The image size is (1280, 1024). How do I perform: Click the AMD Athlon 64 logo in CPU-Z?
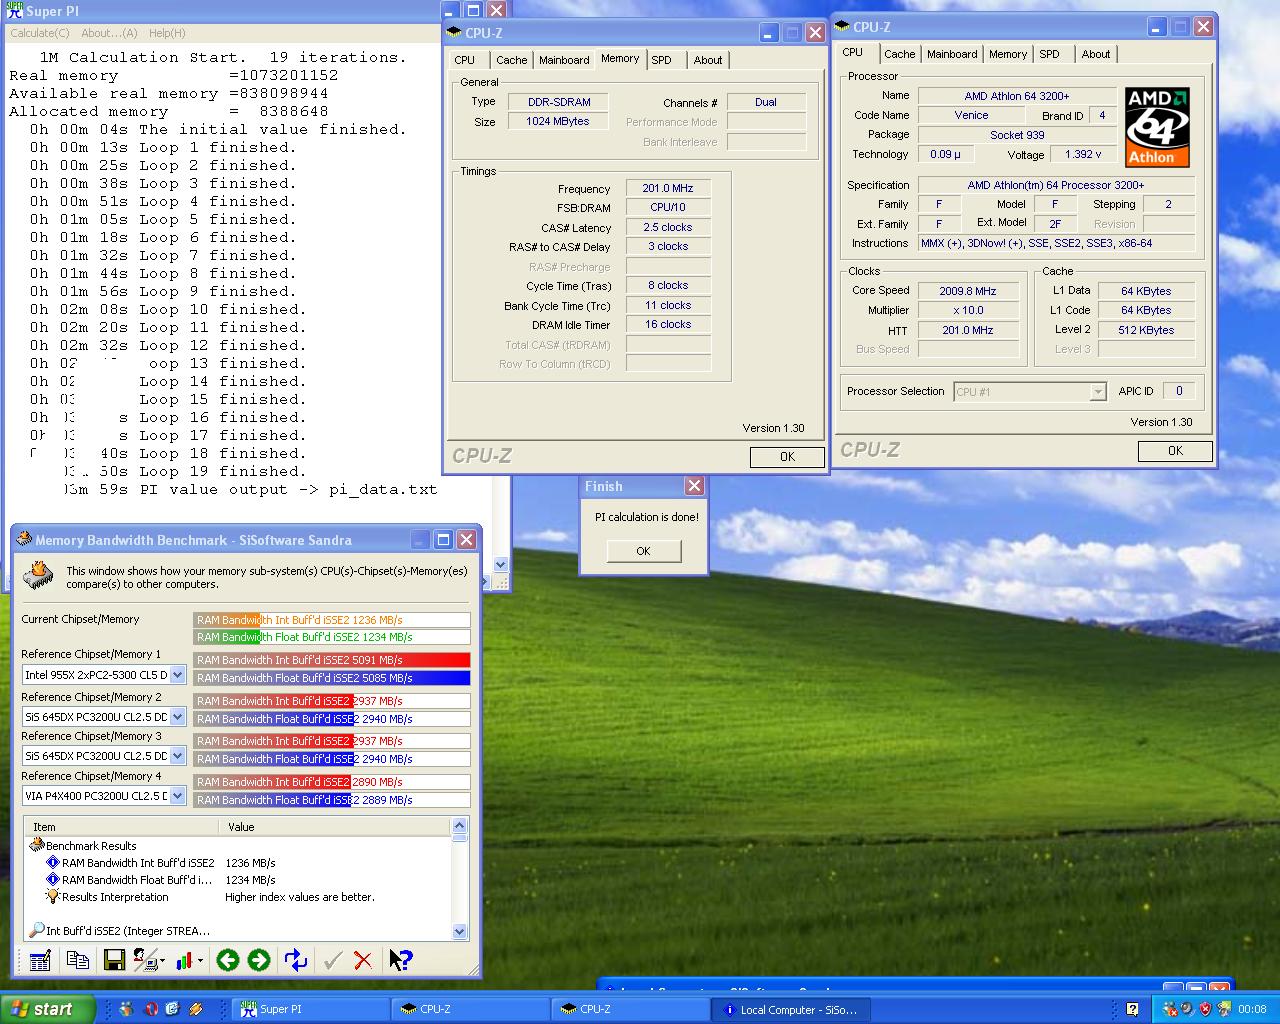click(1157, 127)
